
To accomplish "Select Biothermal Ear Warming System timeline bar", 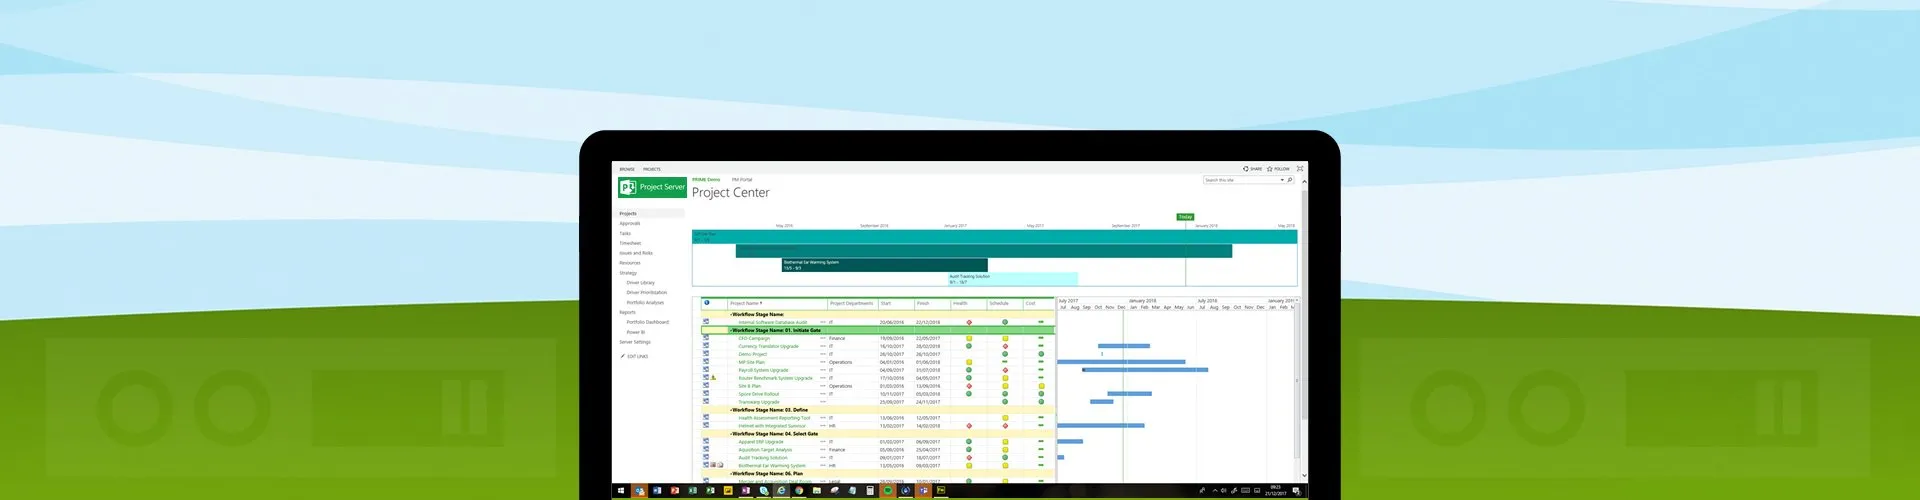I will (x=884, y=265).
